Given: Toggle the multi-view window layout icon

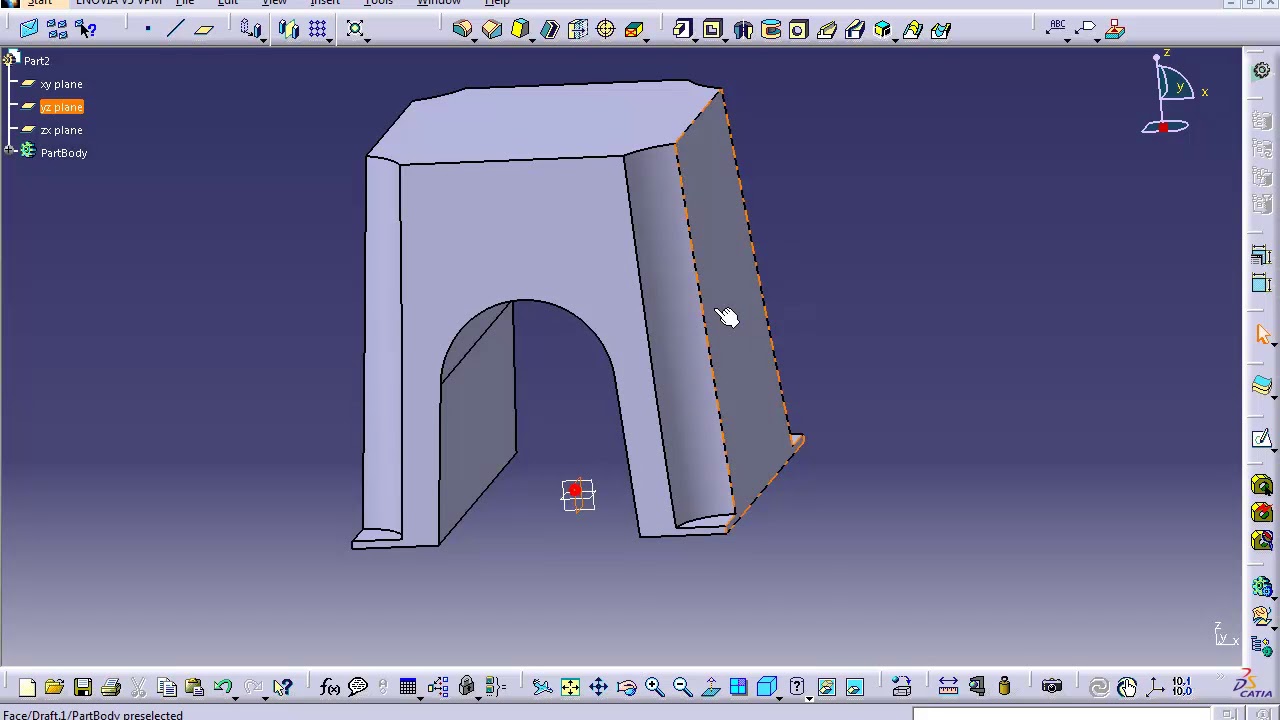Looking at the screenshot, I should coord(738,687).
